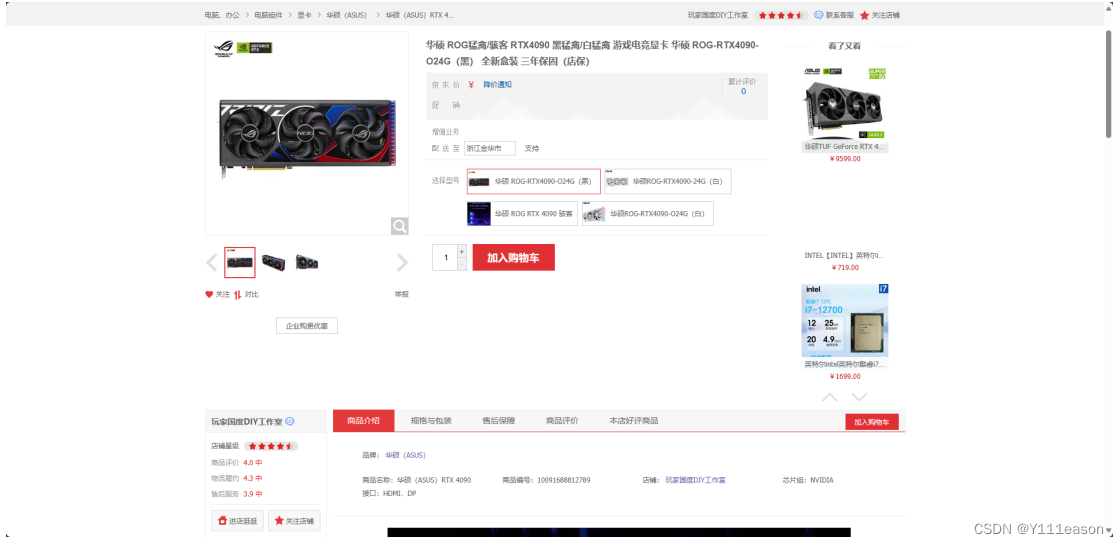The image size is (1119, 544).
Task: Click small 加入购物车 button in tab bar
Action: click(872, 422)
